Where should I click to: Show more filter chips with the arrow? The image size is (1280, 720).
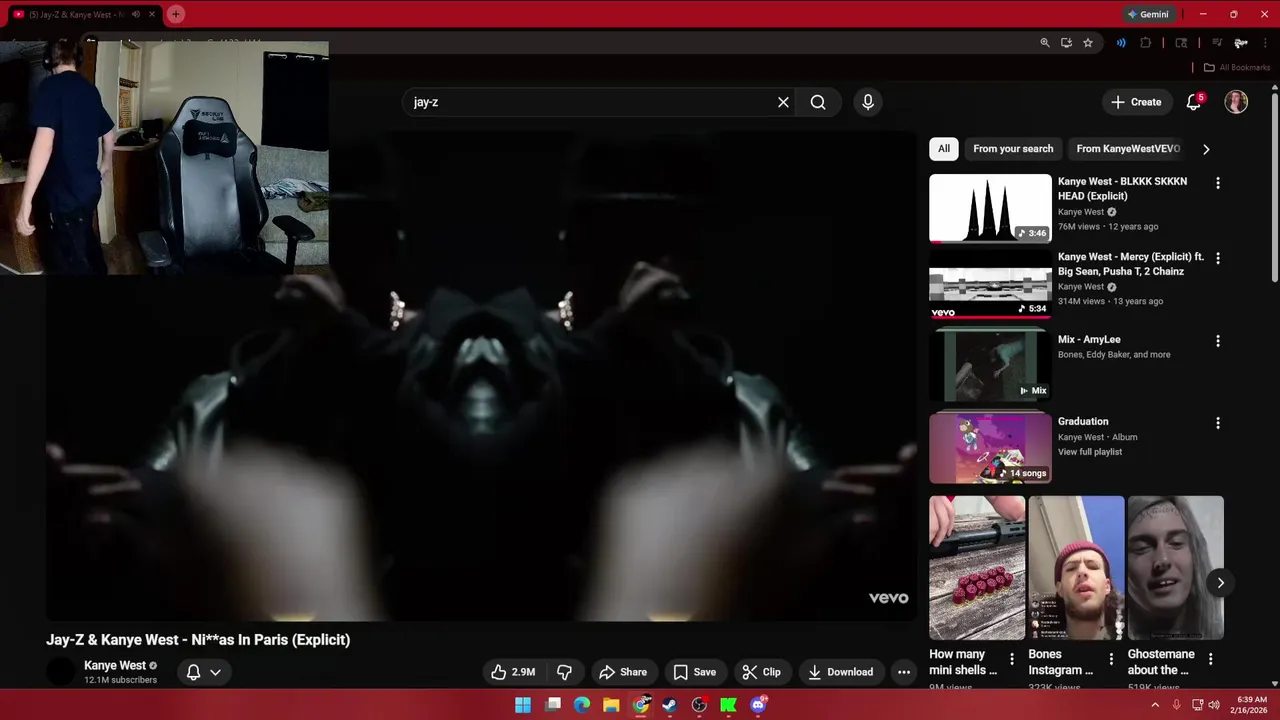pyautogui.click(x=1206, y=149)
